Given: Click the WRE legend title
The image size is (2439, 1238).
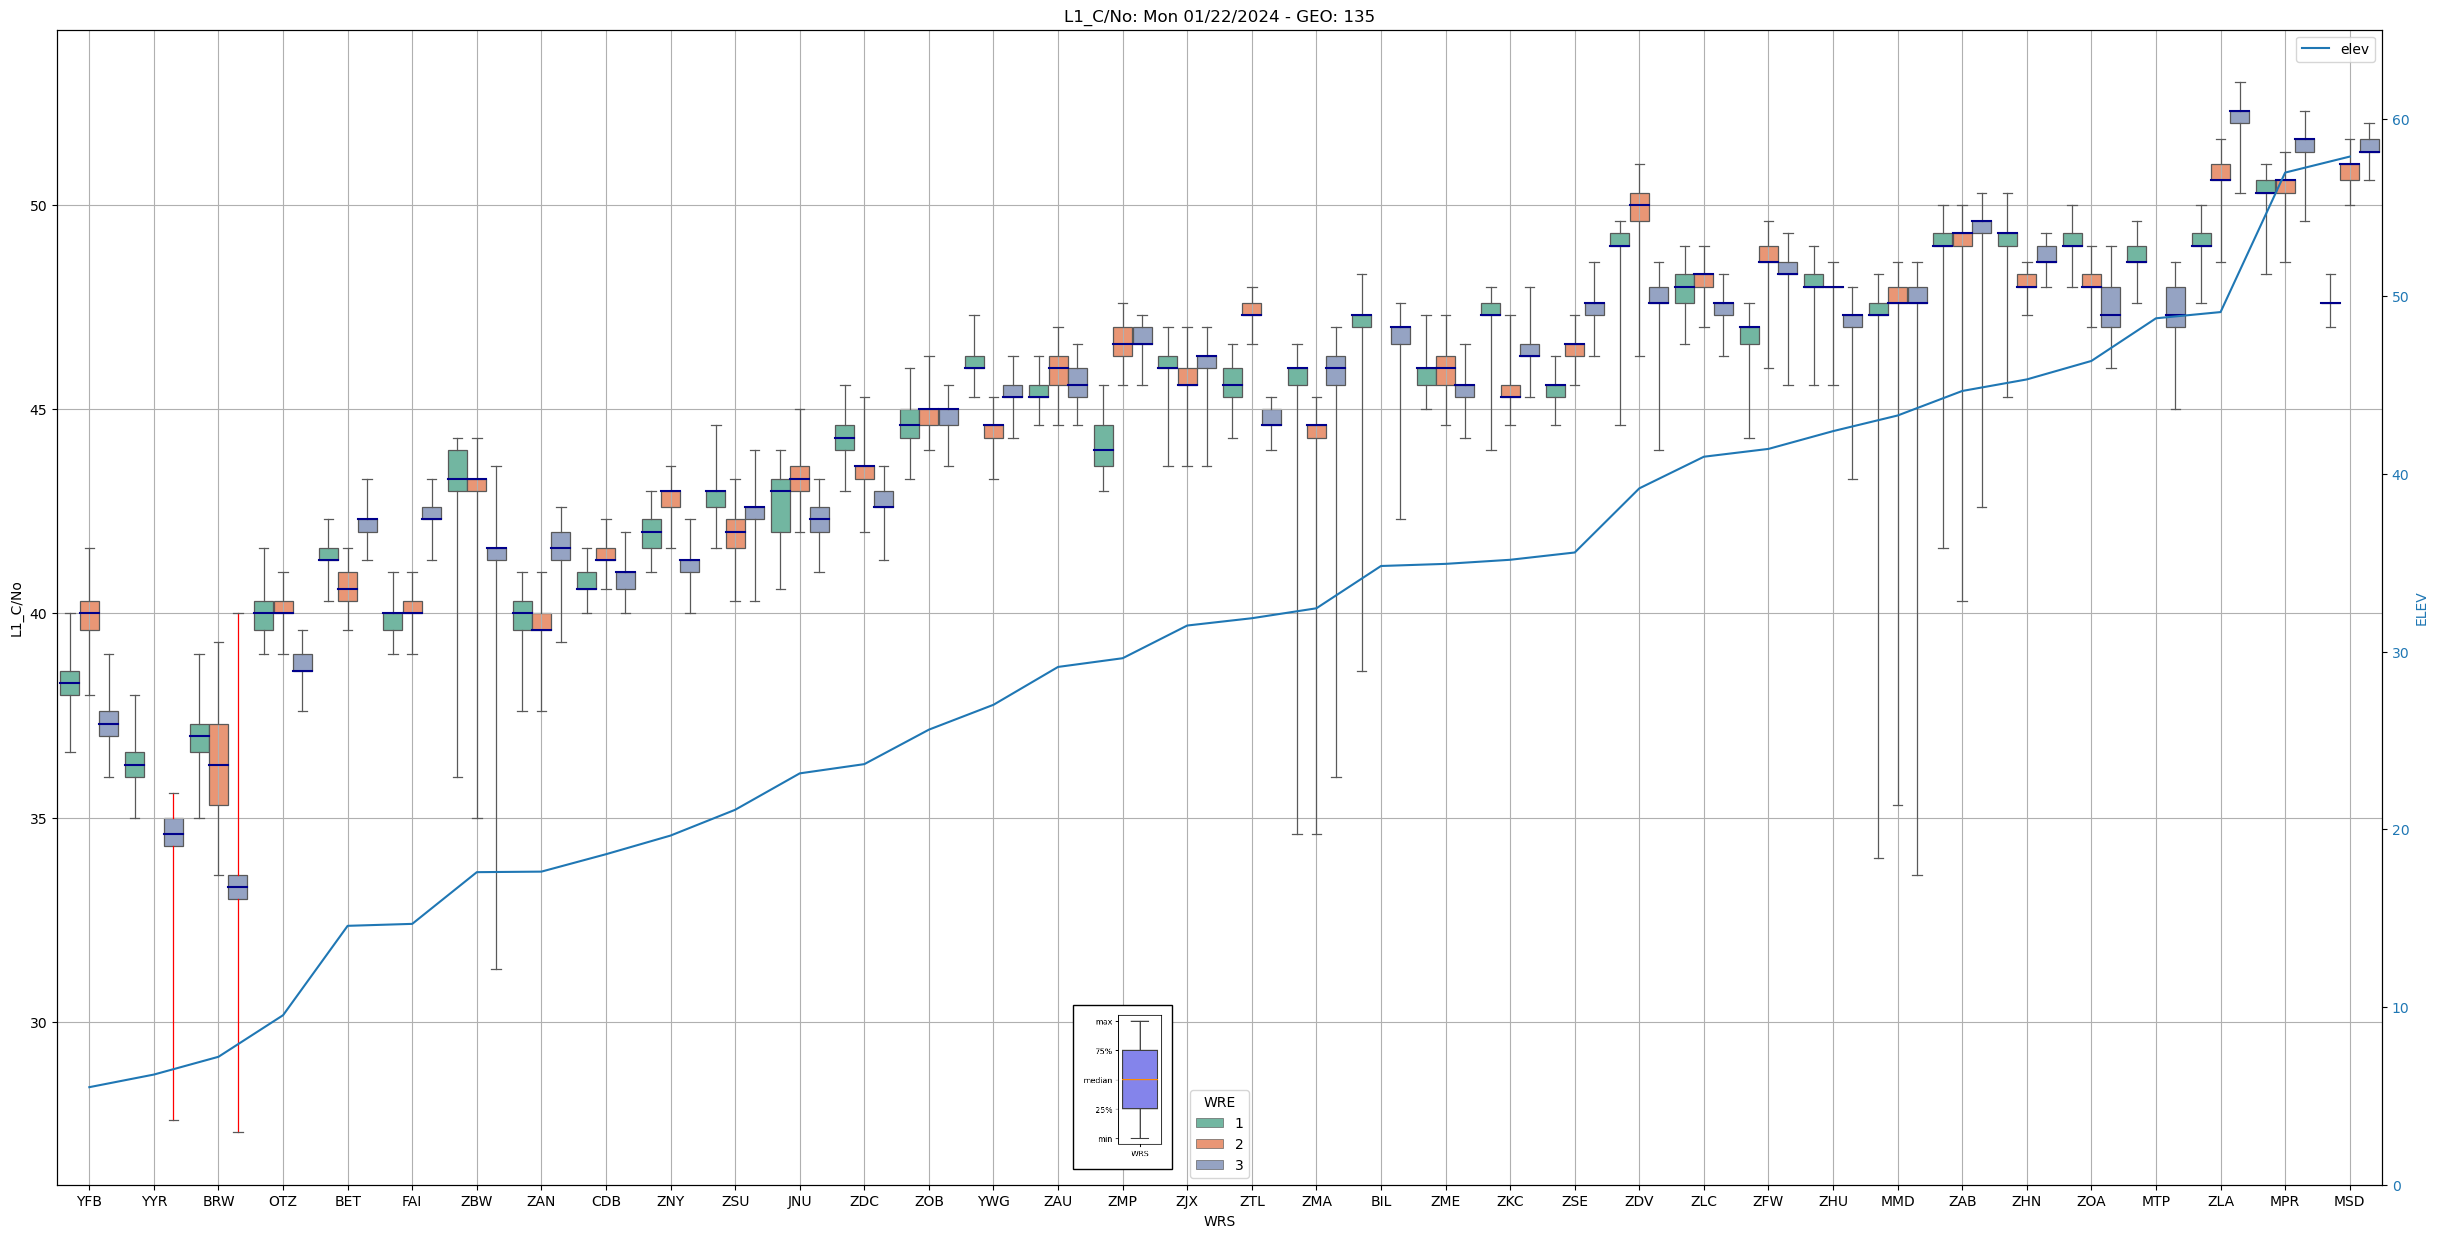Looking at the screenshot, I should tap(1218, 1102).
